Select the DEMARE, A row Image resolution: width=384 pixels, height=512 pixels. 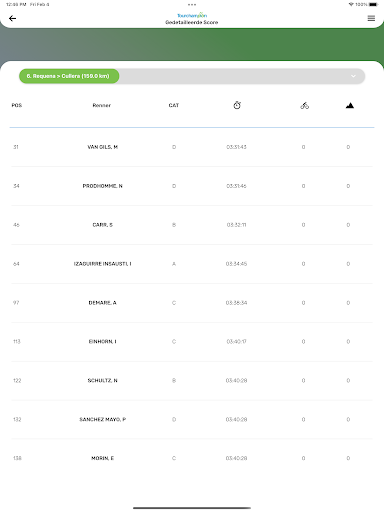pyautogui.click(x=192, y=303)
